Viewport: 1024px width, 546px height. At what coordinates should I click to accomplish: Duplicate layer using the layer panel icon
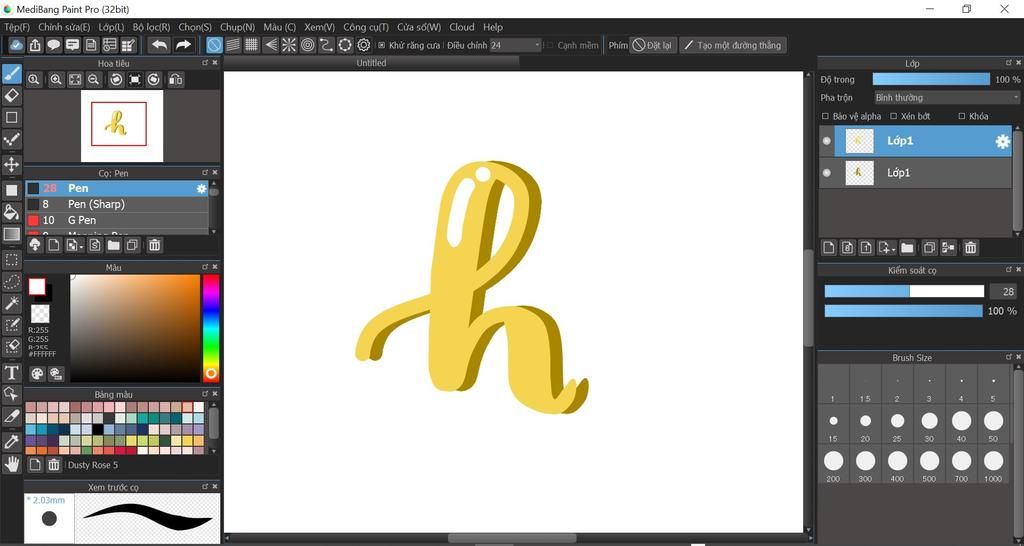[x=929, y=248]
